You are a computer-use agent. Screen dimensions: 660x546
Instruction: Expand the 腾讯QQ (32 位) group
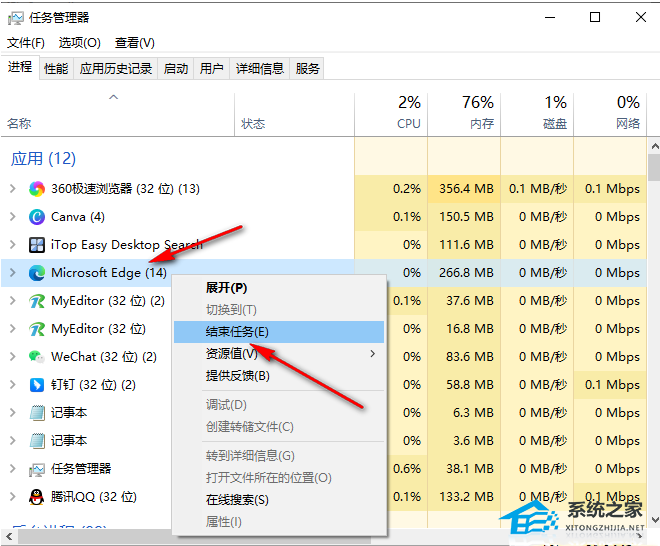[x=13, y=497]
